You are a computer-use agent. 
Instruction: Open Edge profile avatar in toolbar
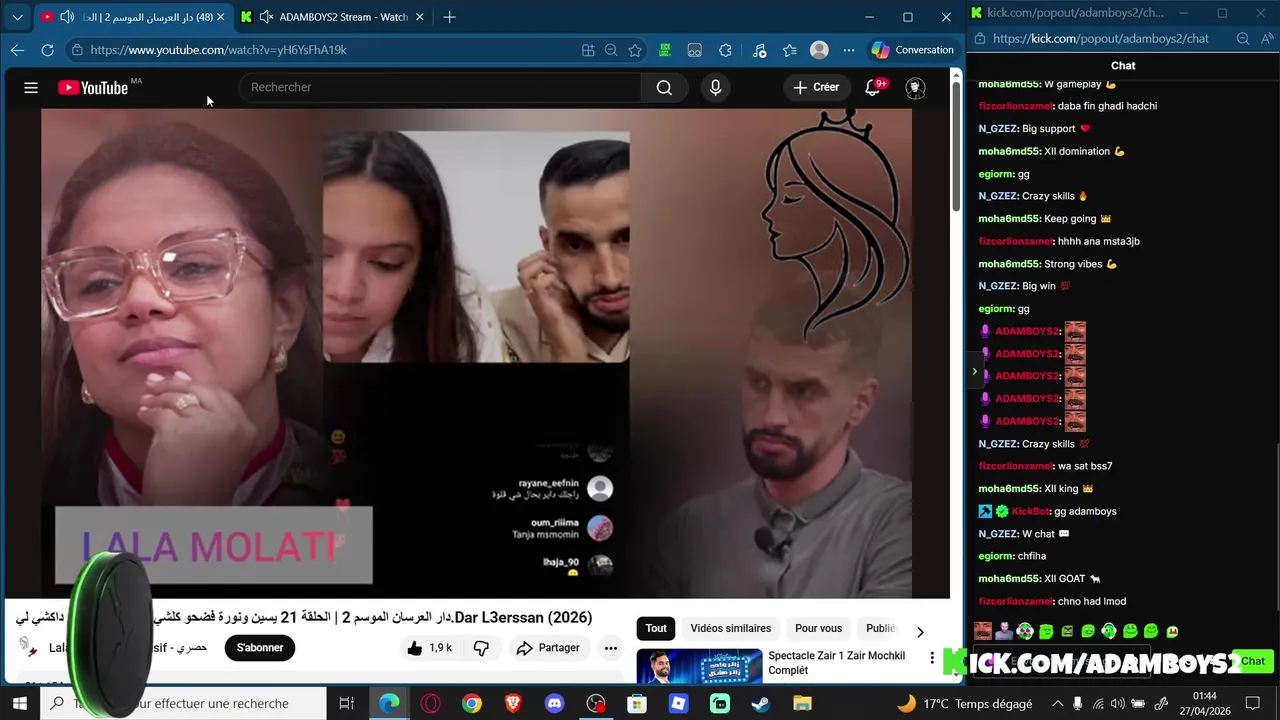click(819, 50)
